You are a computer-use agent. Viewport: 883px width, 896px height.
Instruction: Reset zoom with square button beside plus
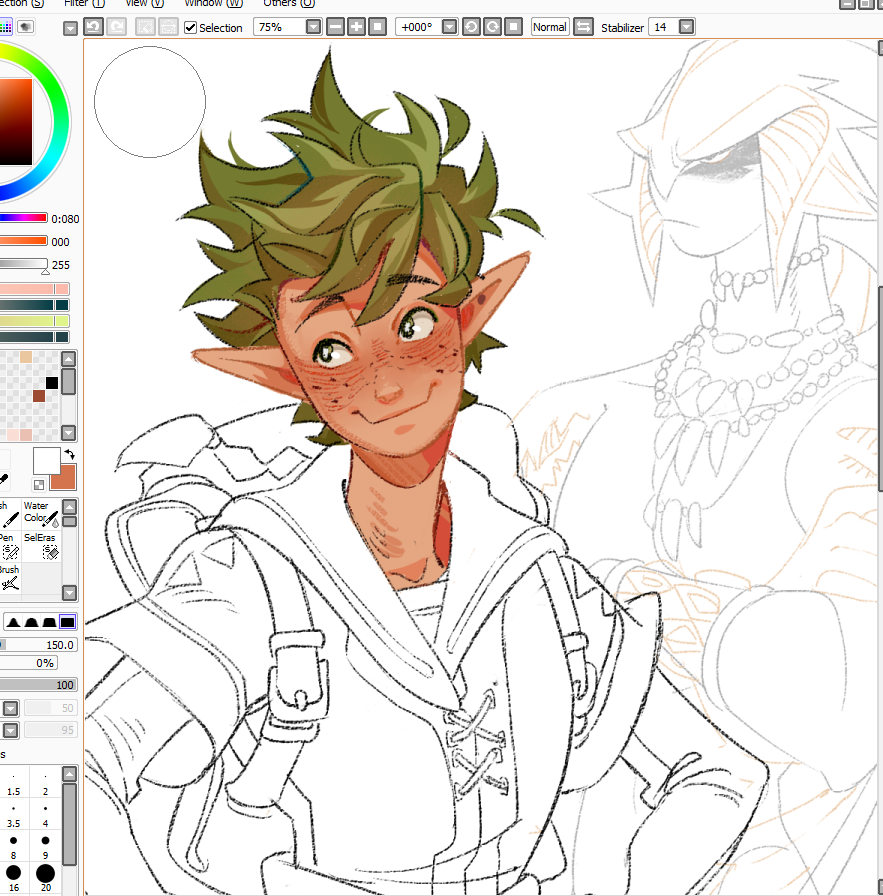[377, 27]
